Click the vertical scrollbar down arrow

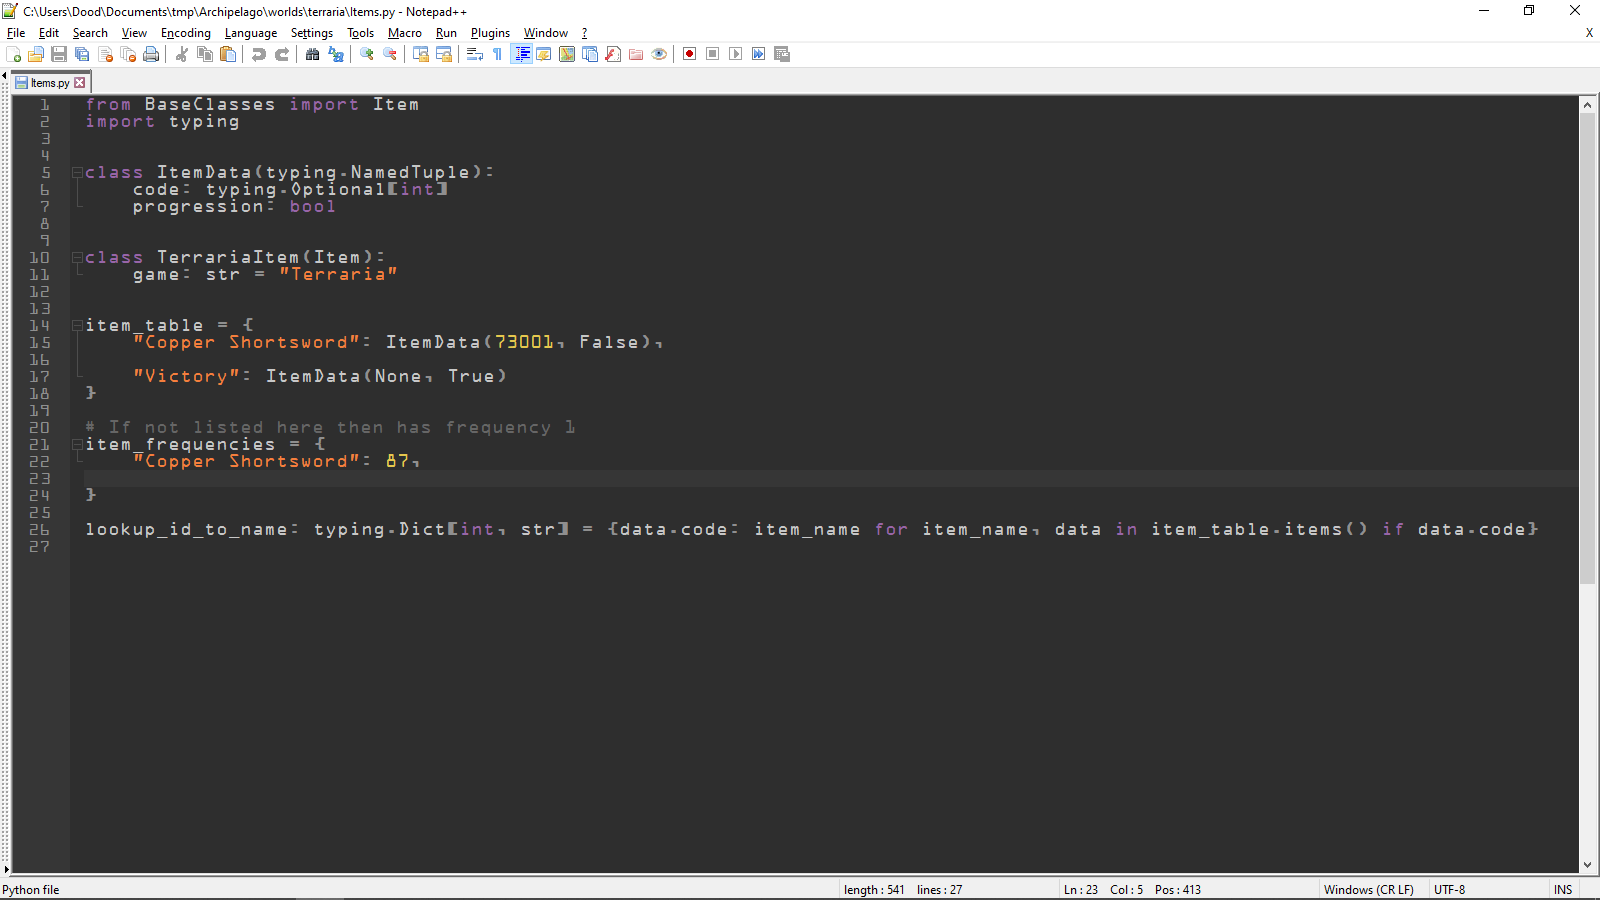pos(1588,865)
